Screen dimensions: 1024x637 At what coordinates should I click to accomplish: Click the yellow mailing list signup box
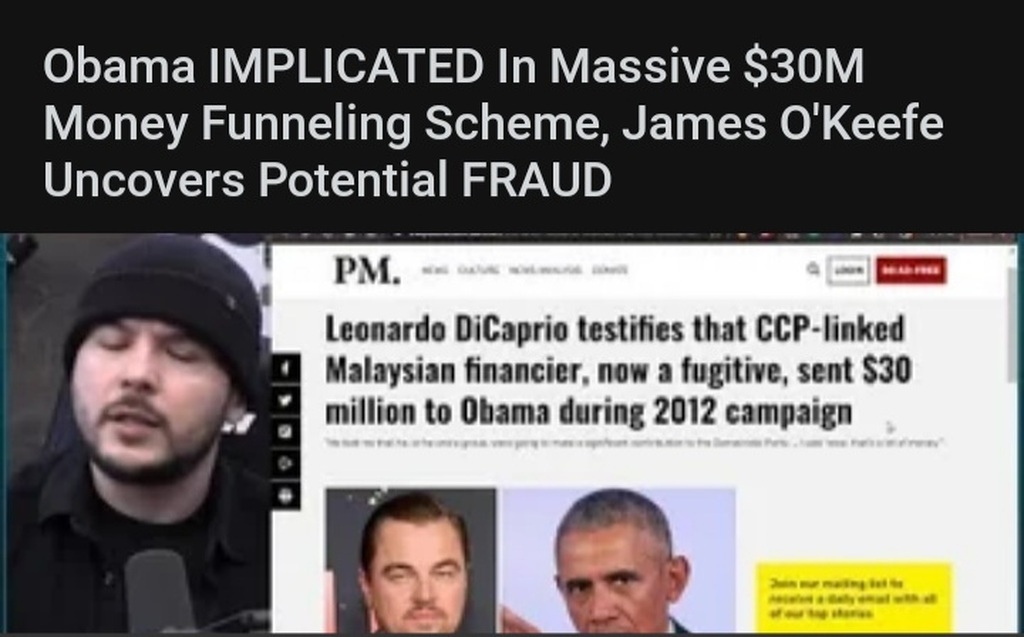pyautogui.click(x=854, y=596)
